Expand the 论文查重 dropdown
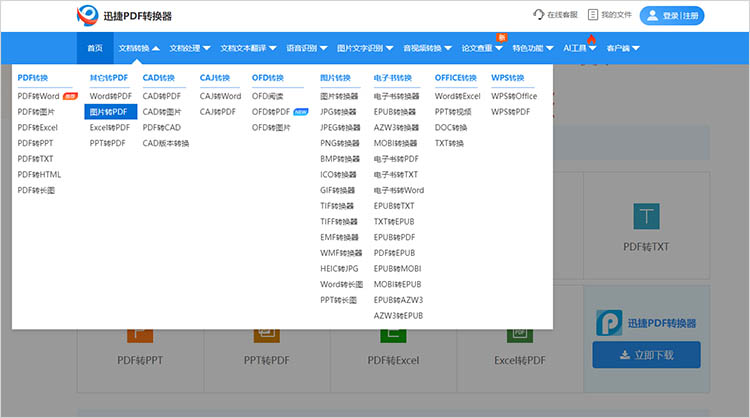Viewport: 750px width, 418px height. [482, 48]
